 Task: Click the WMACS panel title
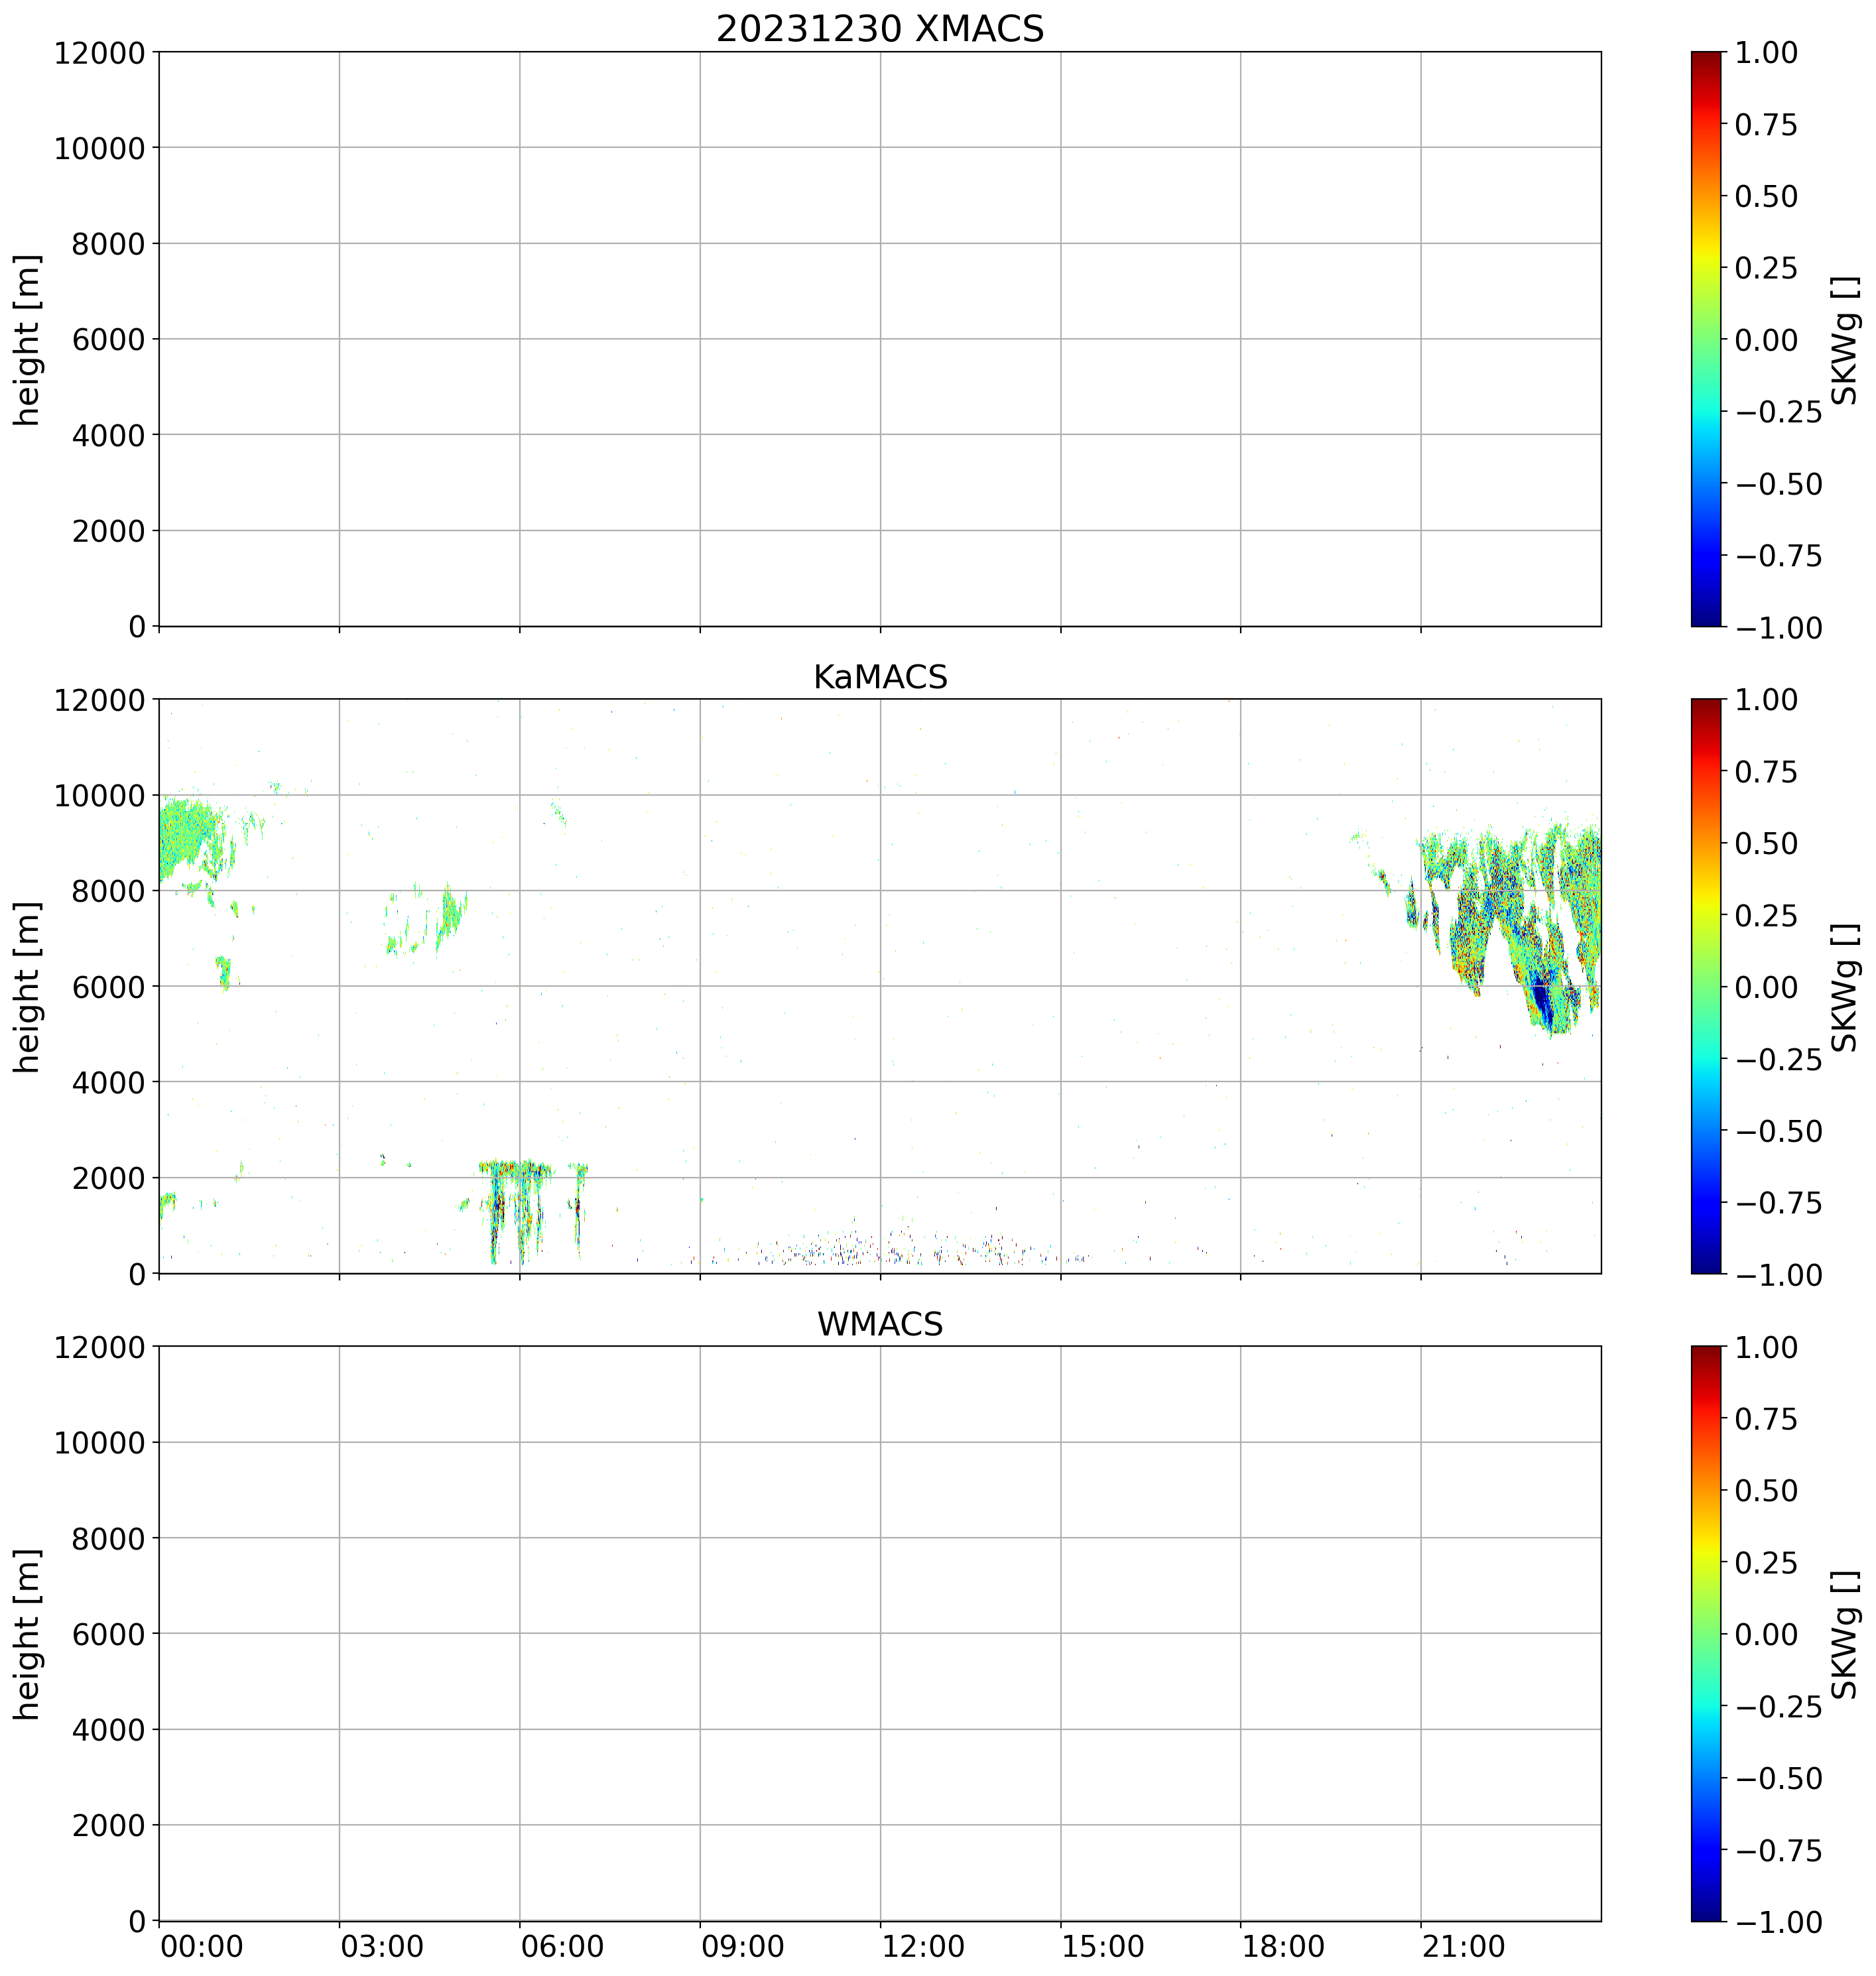(x=879, y=1324)
